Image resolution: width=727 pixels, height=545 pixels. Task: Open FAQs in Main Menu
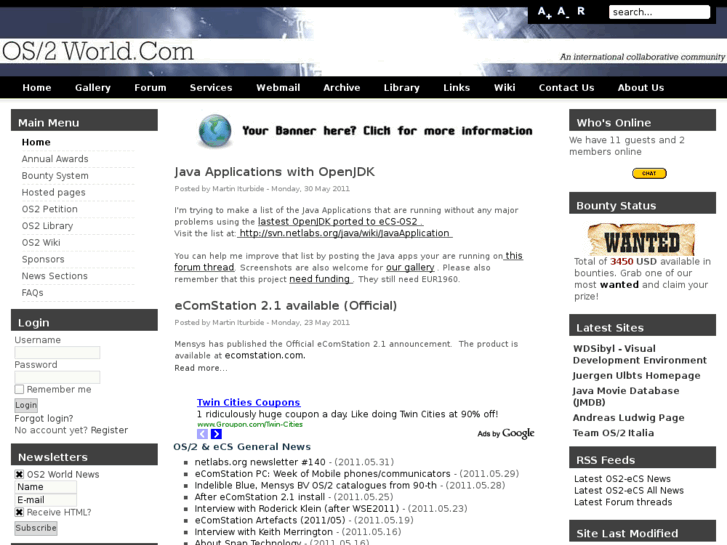(x=32, y=293)
